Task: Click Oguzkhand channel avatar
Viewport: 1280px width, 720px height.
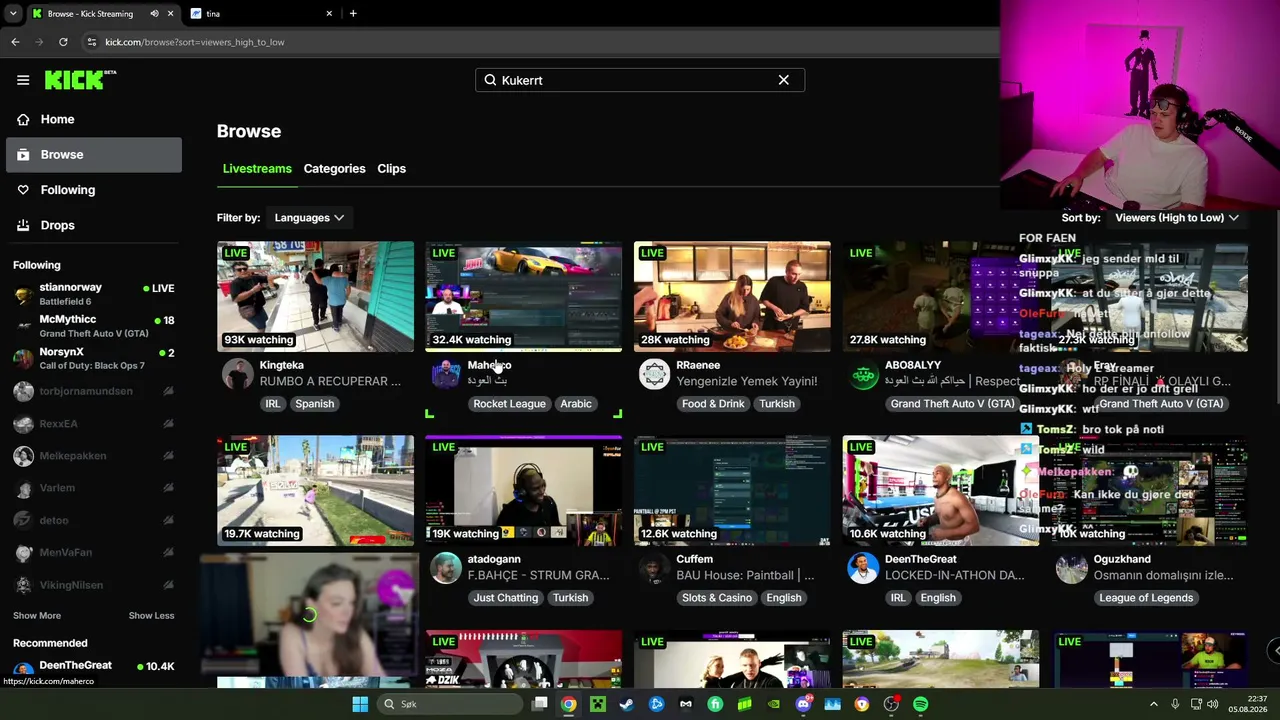Action: click(1071, 568)
